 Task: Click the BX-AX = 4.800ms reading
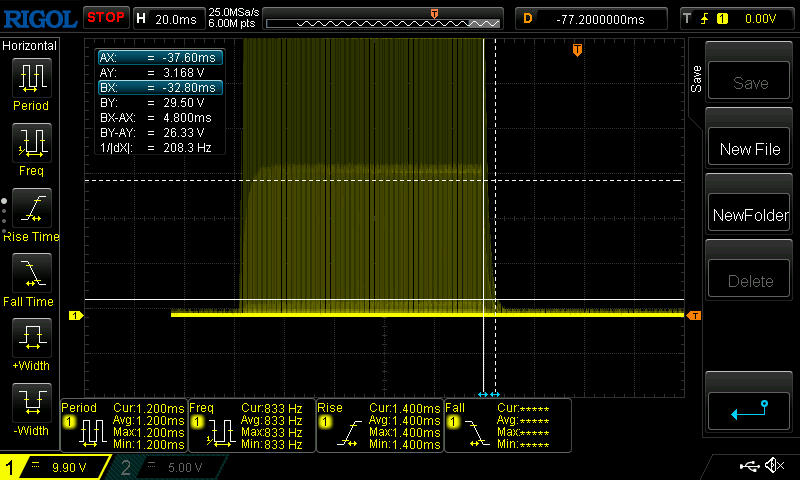pos(156,118)
